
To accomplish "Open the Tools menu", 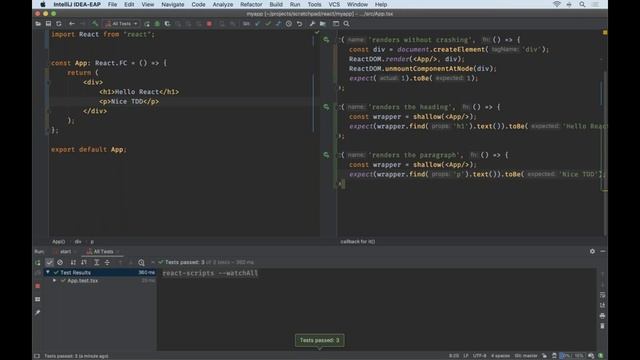I will (x=314, y=4).
